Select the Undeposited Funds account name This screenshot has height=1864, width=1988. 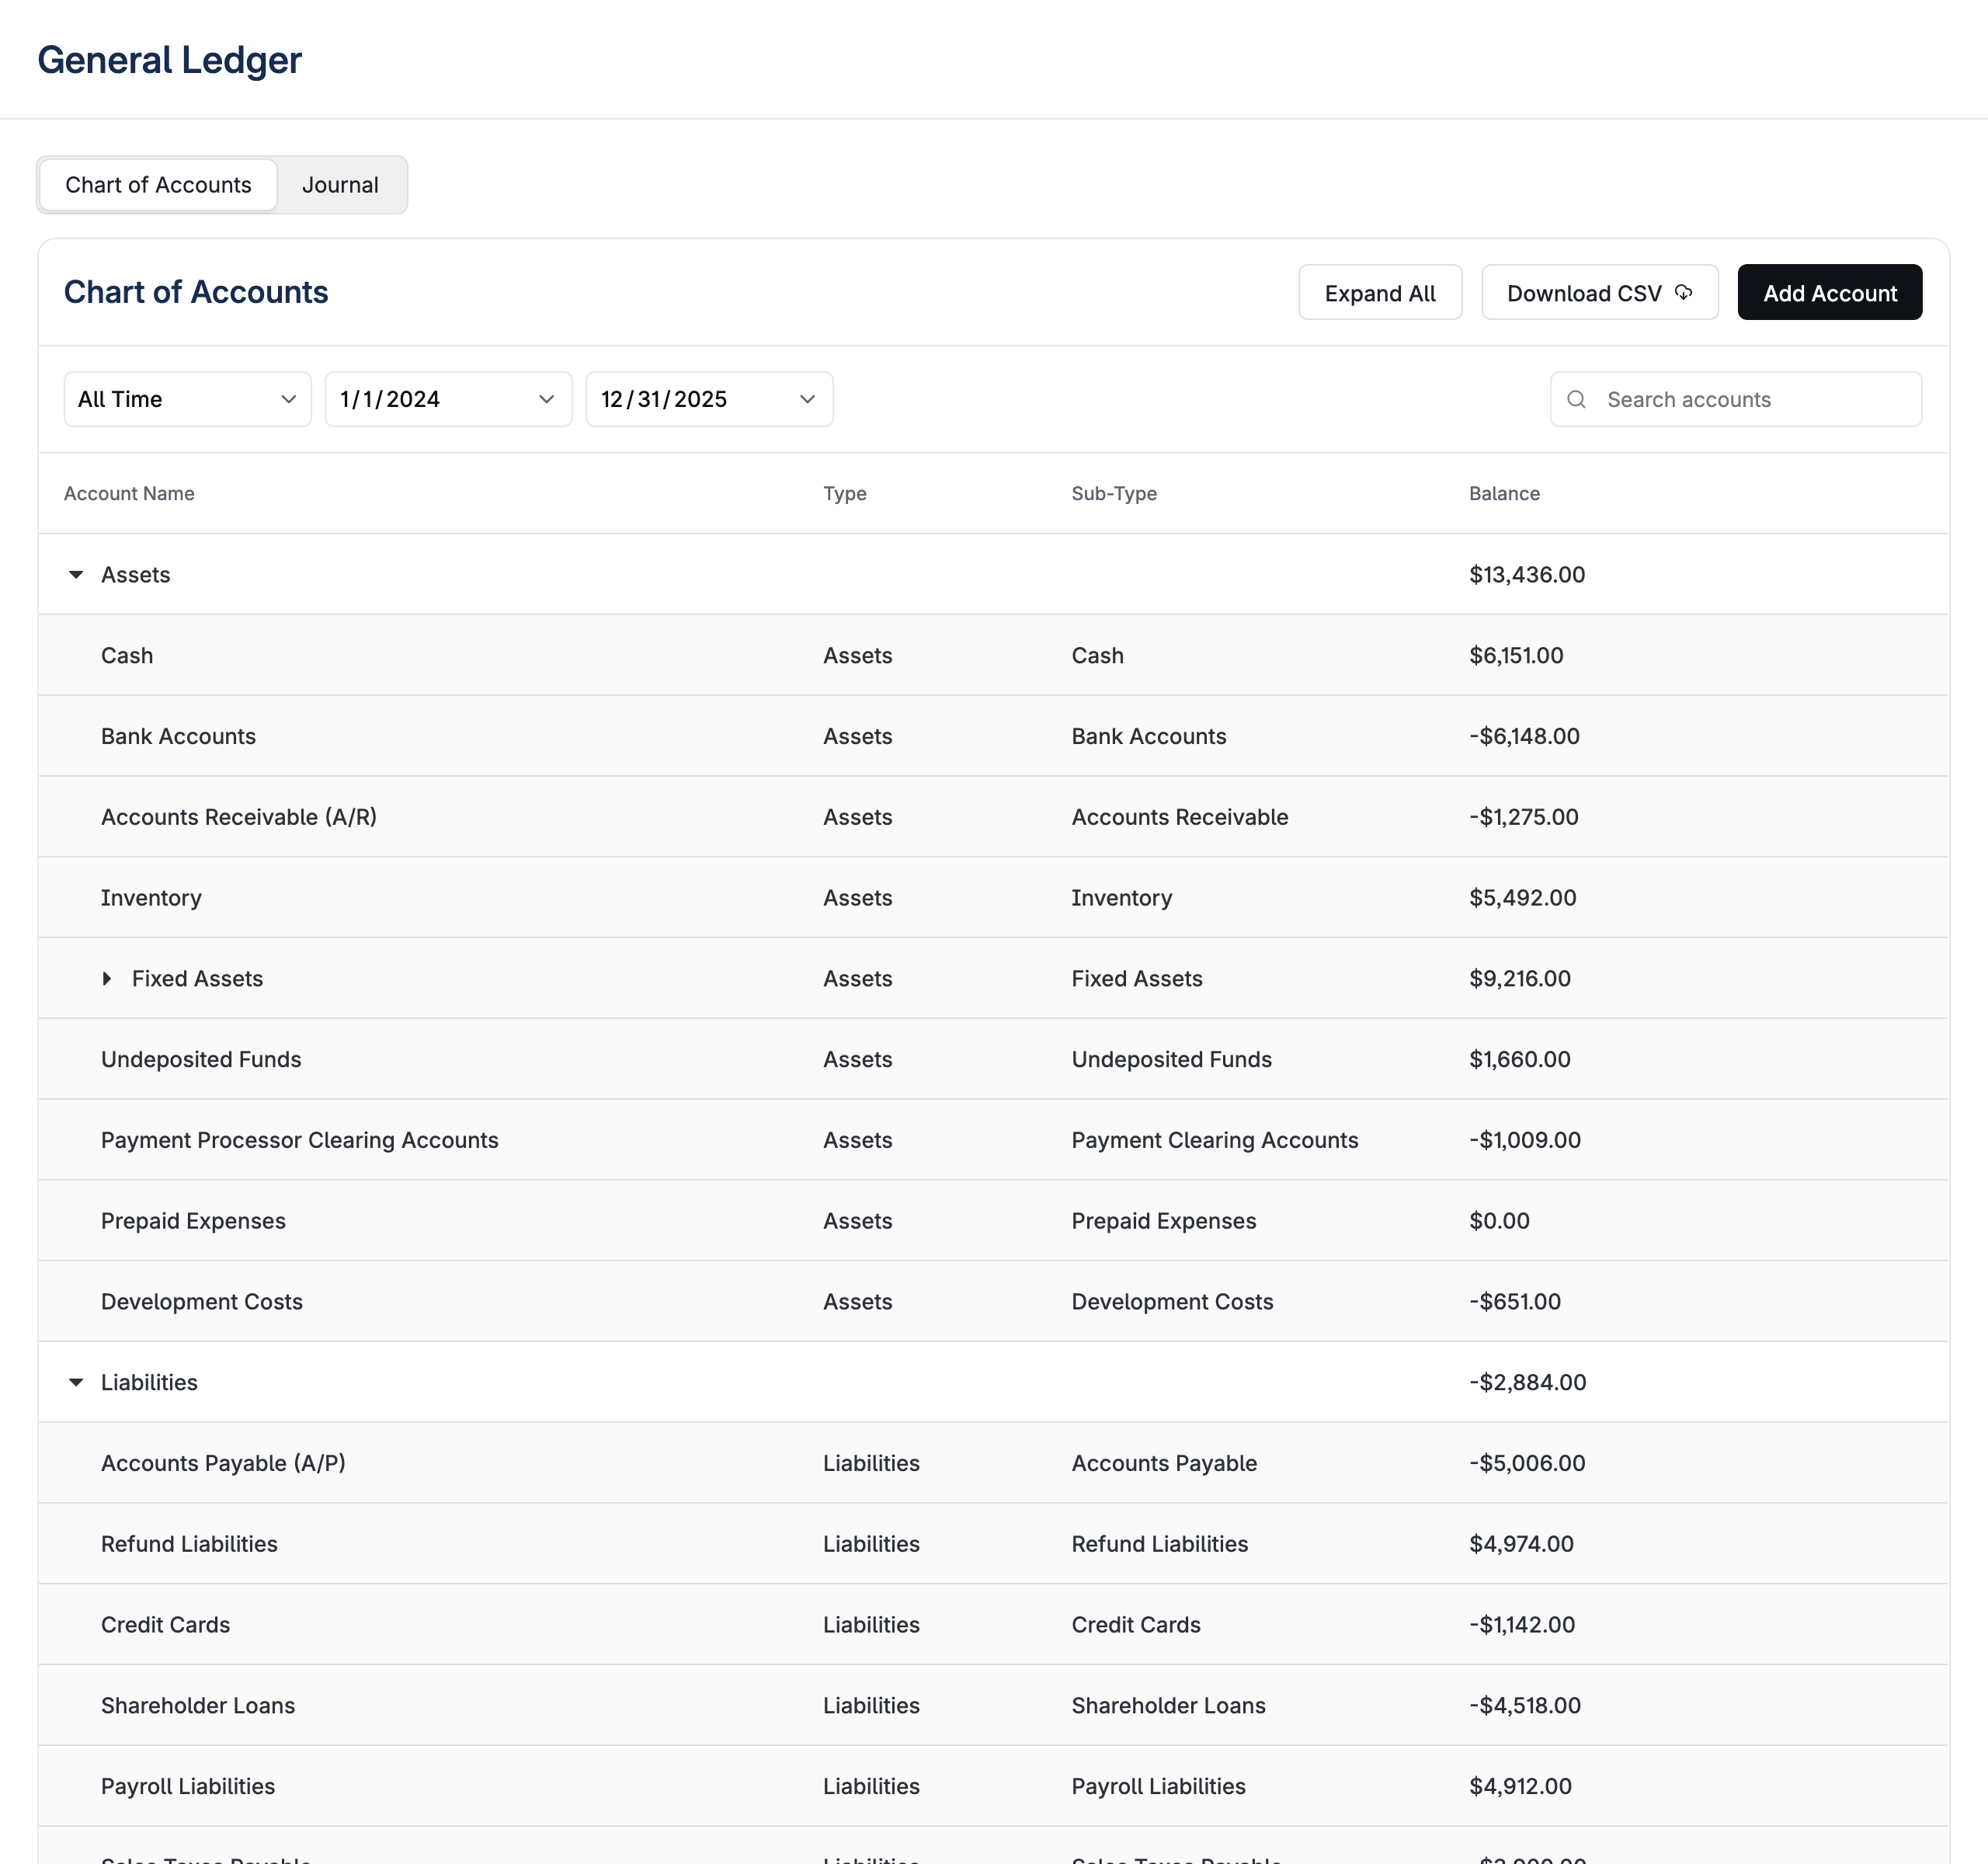click(201, 1060)
